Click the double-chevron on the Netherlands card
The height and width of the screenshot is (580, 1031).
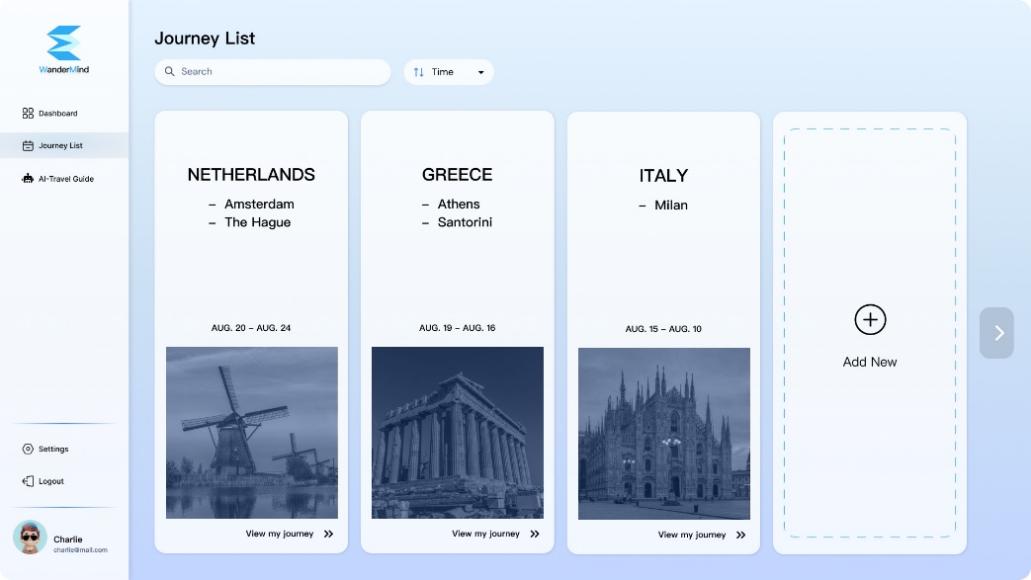click(x=329, y=534)
